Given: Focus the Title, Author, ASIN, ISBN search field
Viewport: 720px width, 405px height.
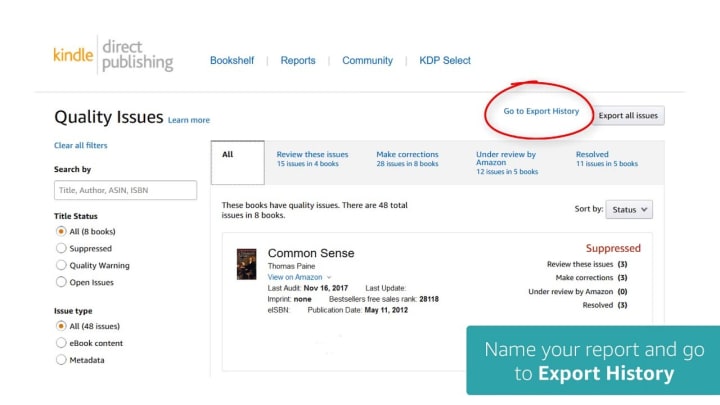Looking at the screenshot, I should point(125,190).
